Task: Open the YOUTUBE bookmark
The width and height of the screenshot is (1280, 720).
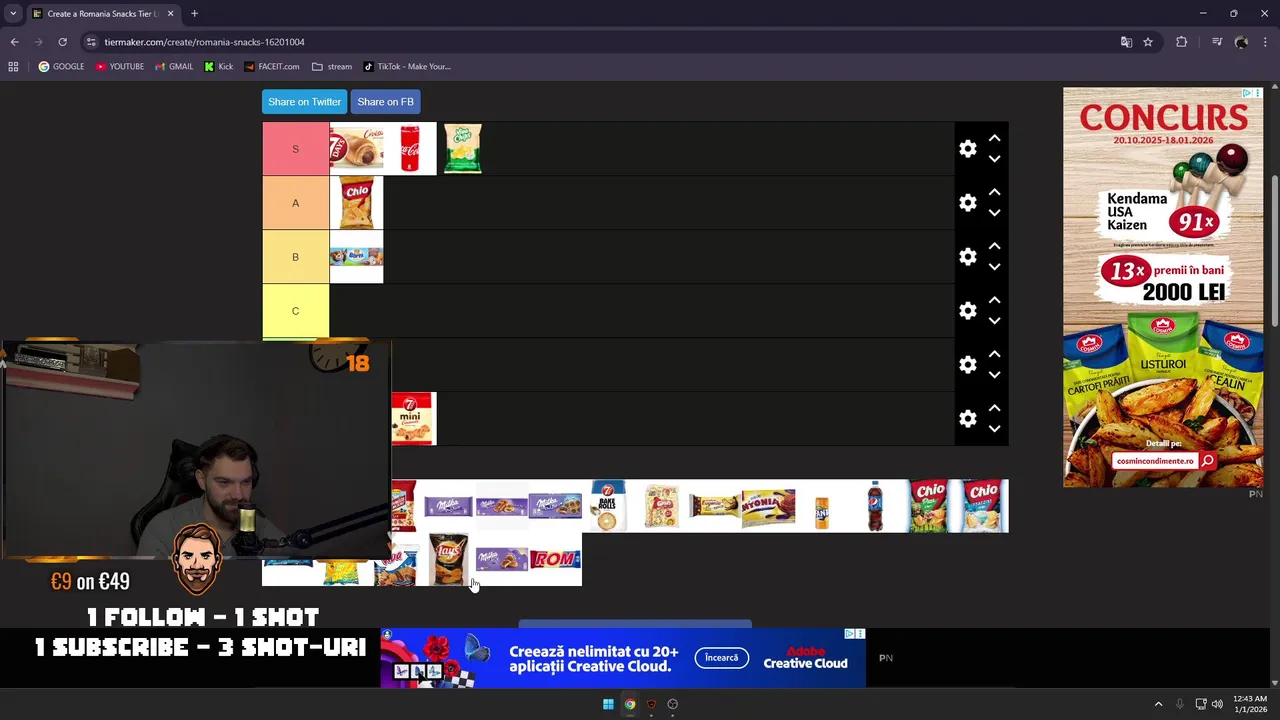Action: 119,66
